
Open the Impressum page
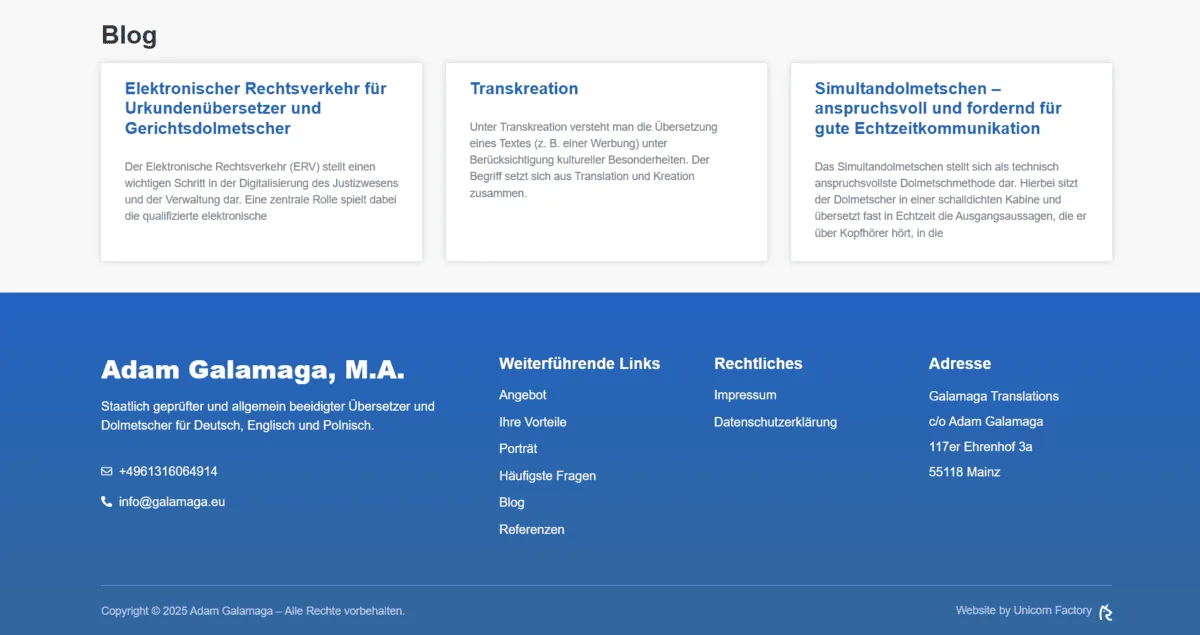pos(745,395)
